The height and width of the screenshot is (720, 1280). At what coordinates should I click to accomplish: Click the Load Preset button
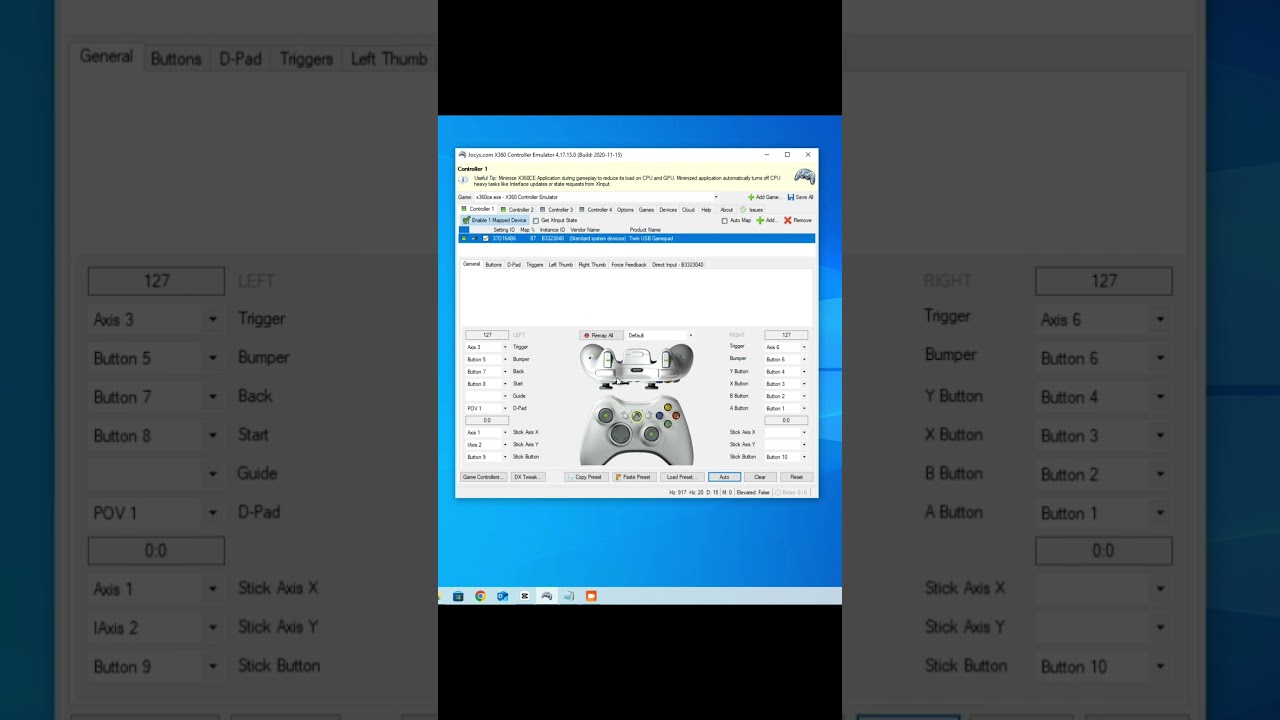click(681, 477)
